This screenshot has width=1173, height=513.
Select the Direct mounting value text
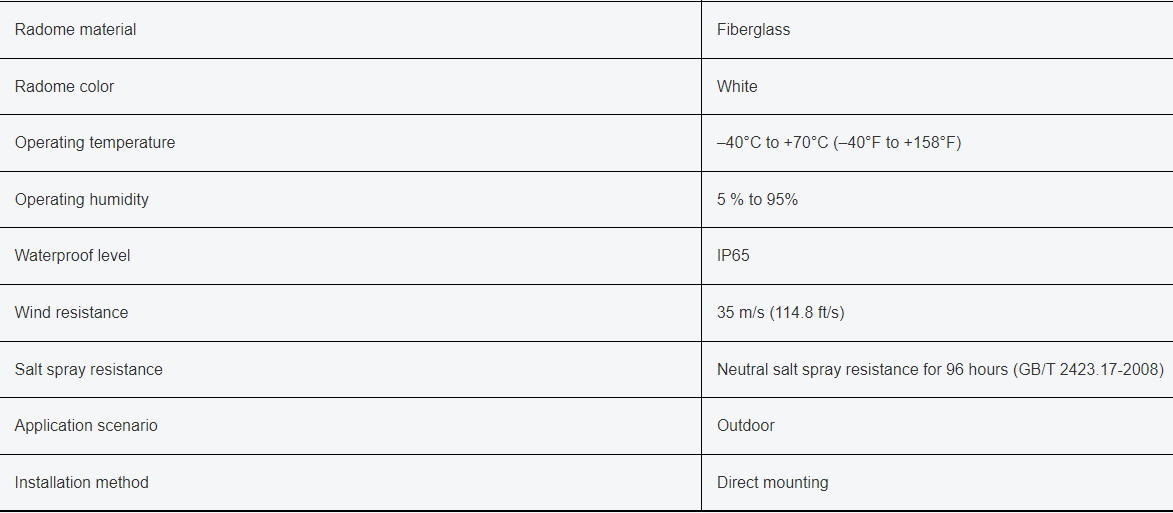[773, 482]
